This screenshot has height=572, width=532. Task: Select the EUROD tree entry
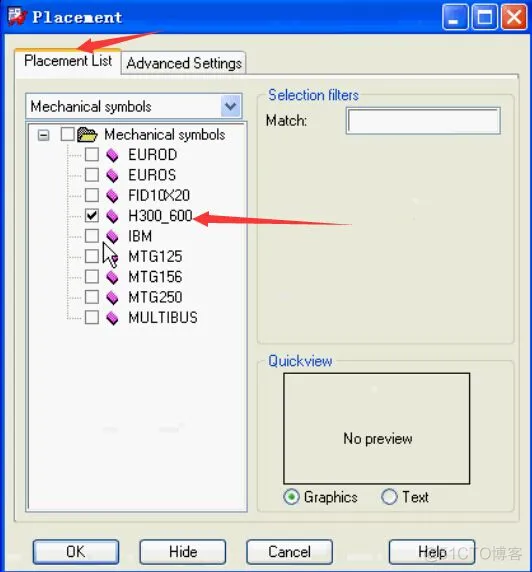[153, 155]
